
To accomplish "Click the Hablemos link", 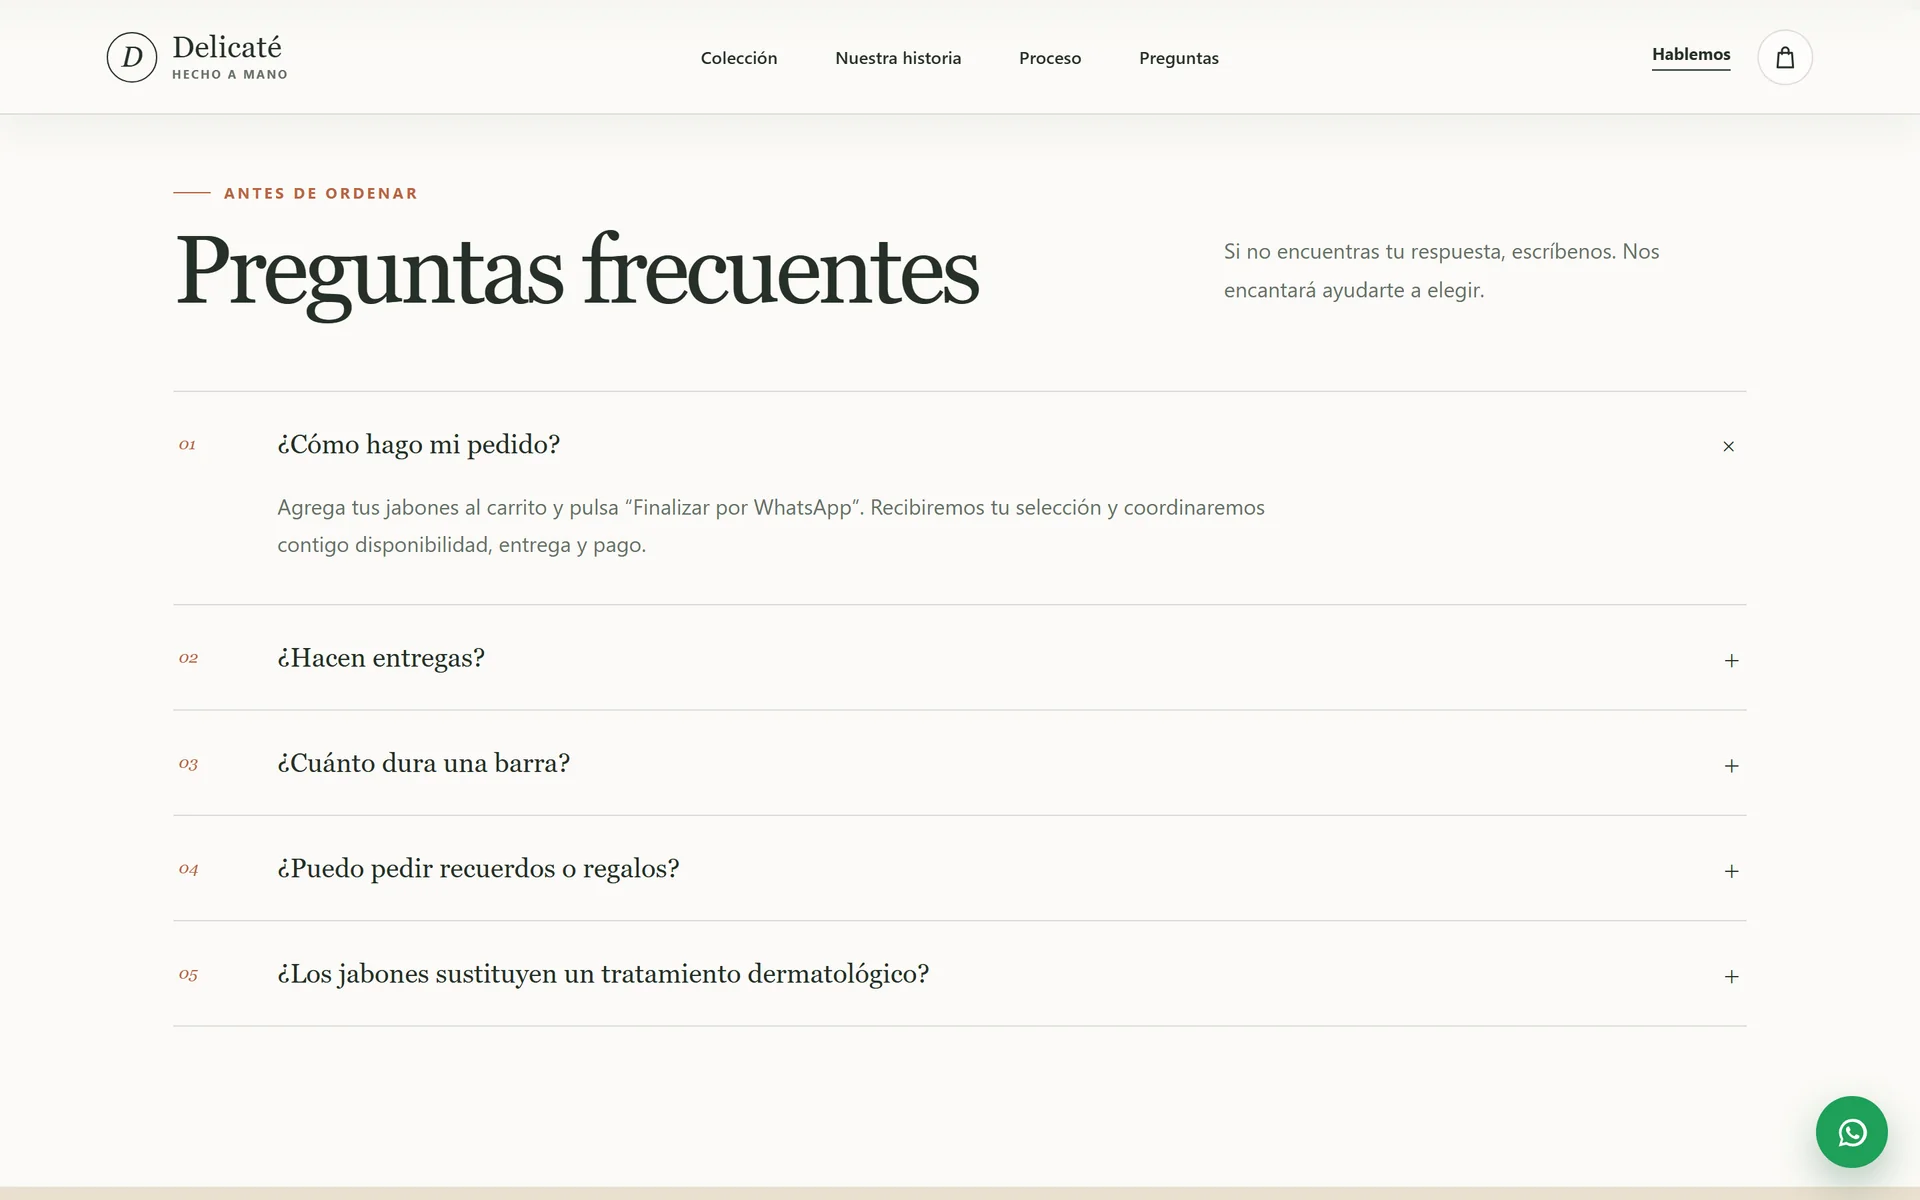I will click(1691, 55).
